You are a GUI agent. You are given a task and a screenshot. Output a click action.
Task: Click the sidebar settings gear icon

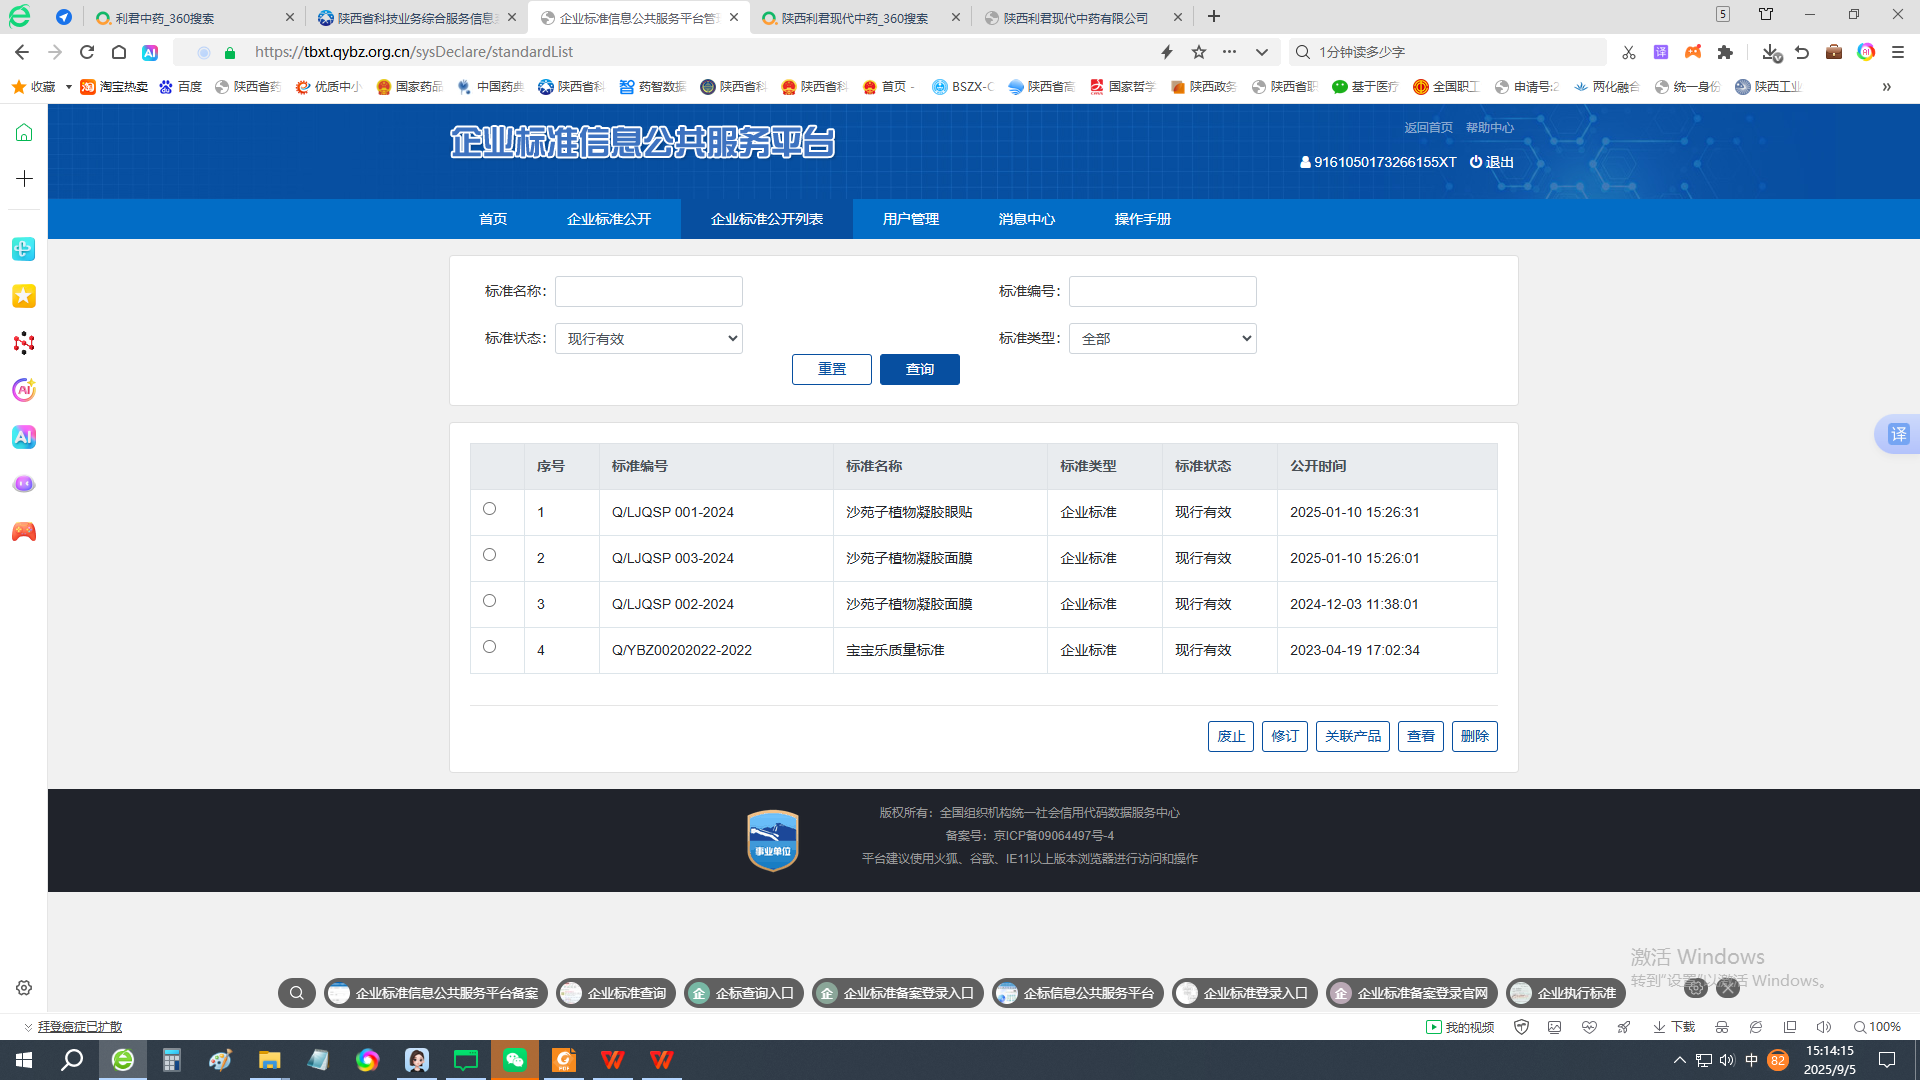24,988
